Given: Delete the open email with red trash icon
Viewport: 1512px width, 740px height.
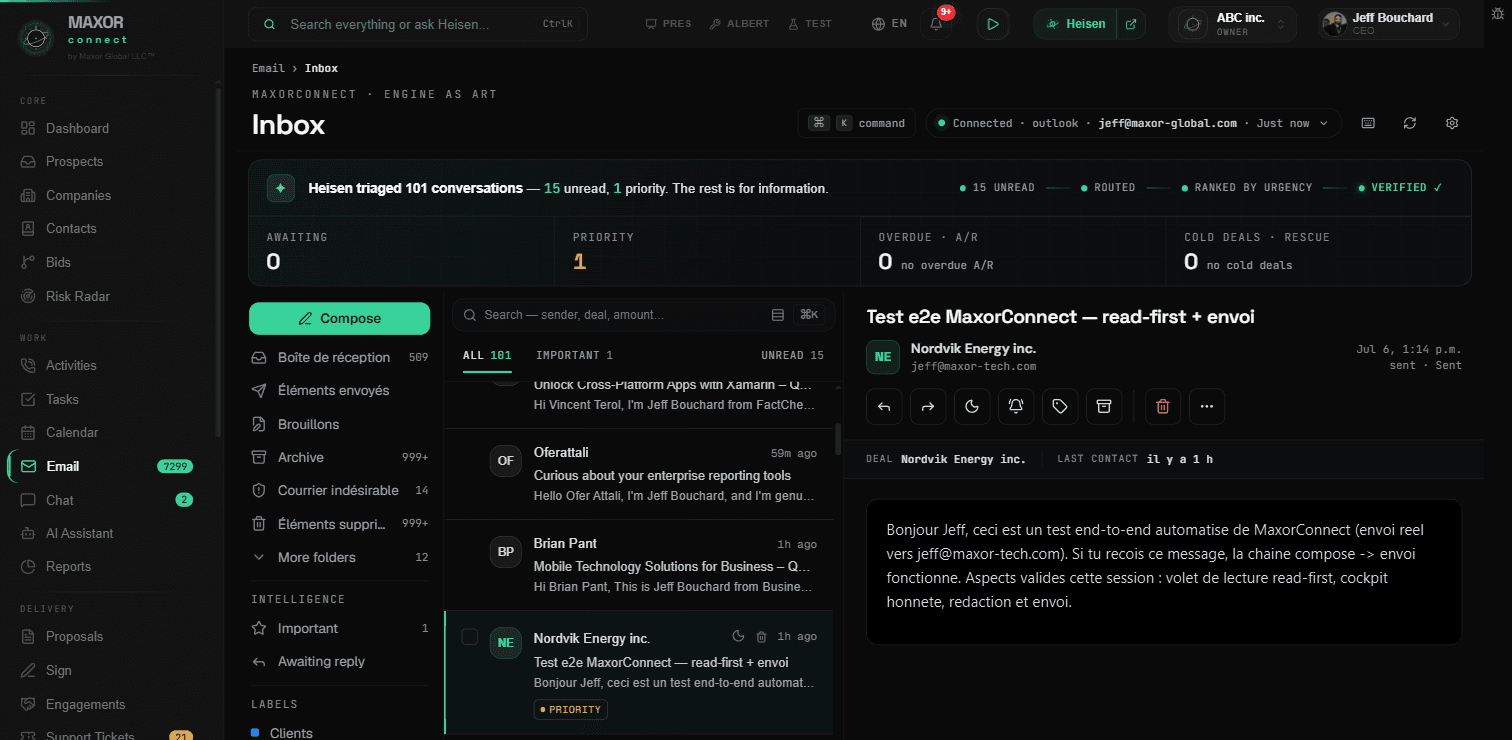Looking at the screenshot, I should pyautogui.click(x=1162, y=406).
